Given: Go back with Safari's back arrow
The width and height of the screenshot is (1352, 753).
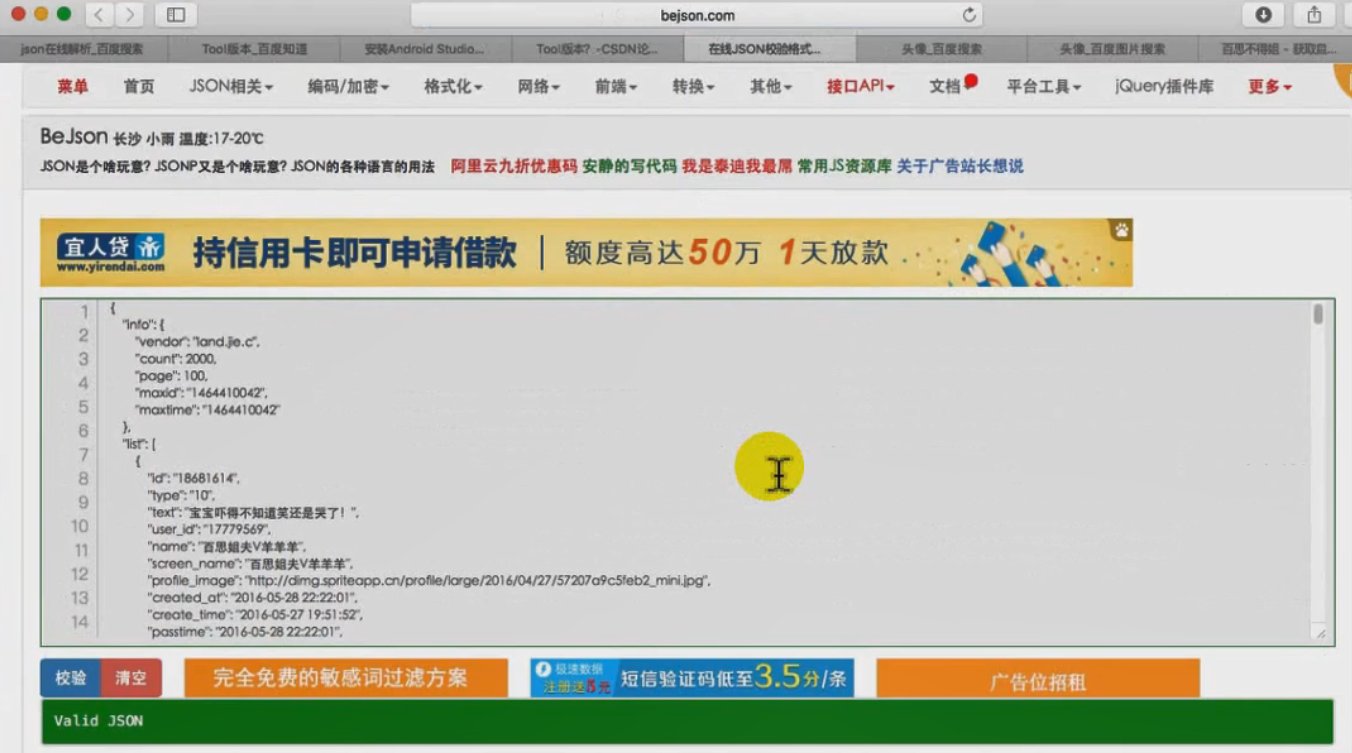Looking at the screenshot, I should coord(99,15).
